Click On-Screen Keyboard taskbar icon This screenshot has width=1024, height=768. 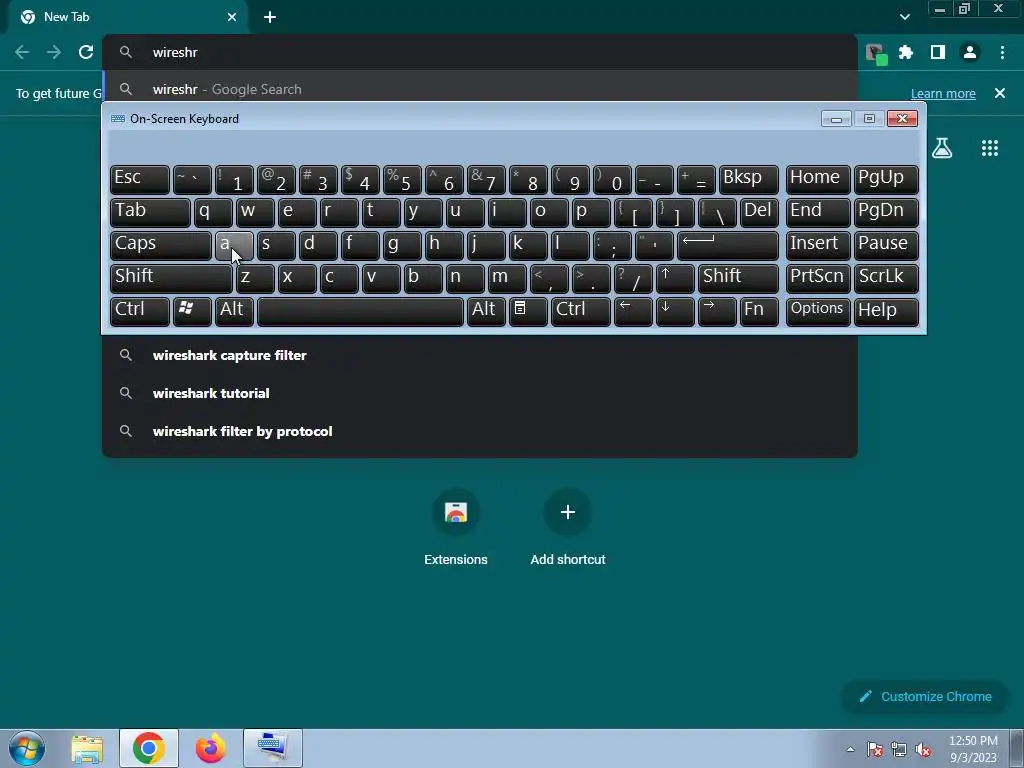pyautogui.click(x=272, y=748)
